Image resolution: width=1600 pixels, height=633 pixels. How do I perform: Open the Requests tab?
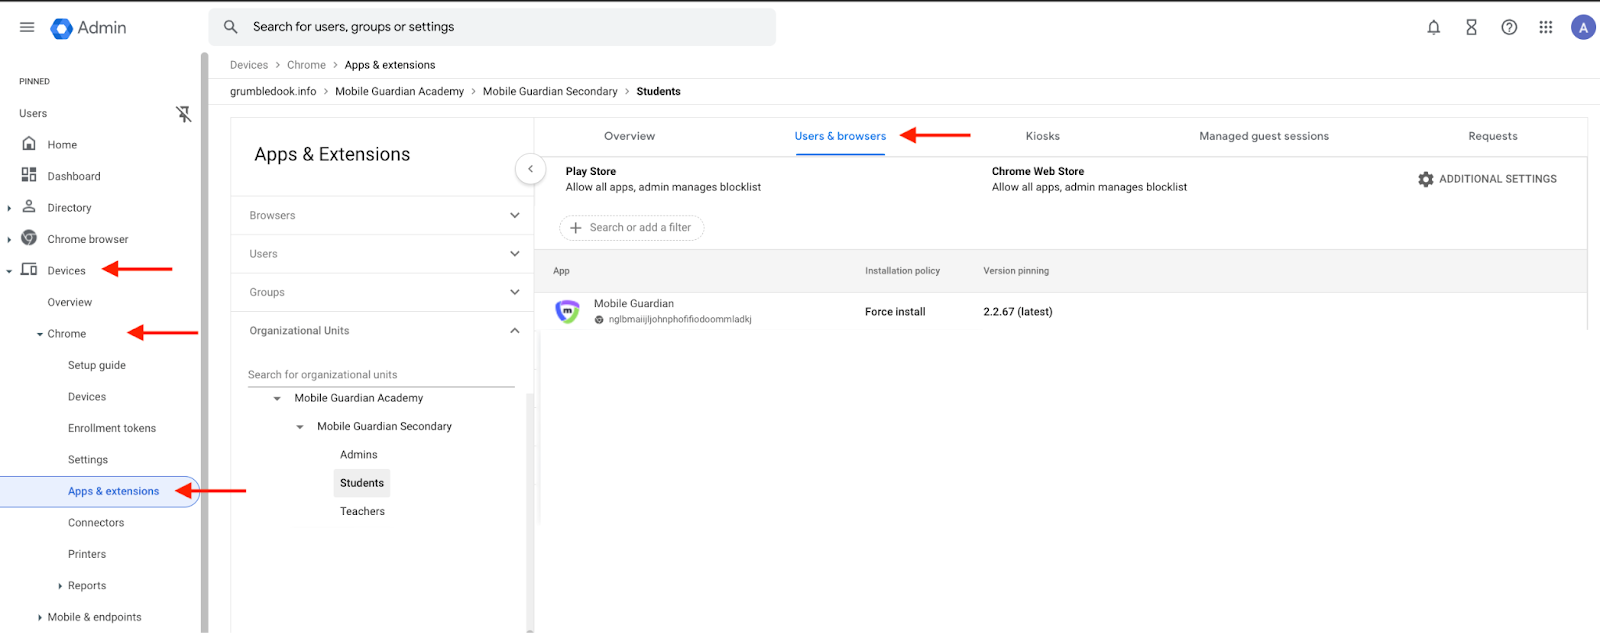(x=1493, y=136)
